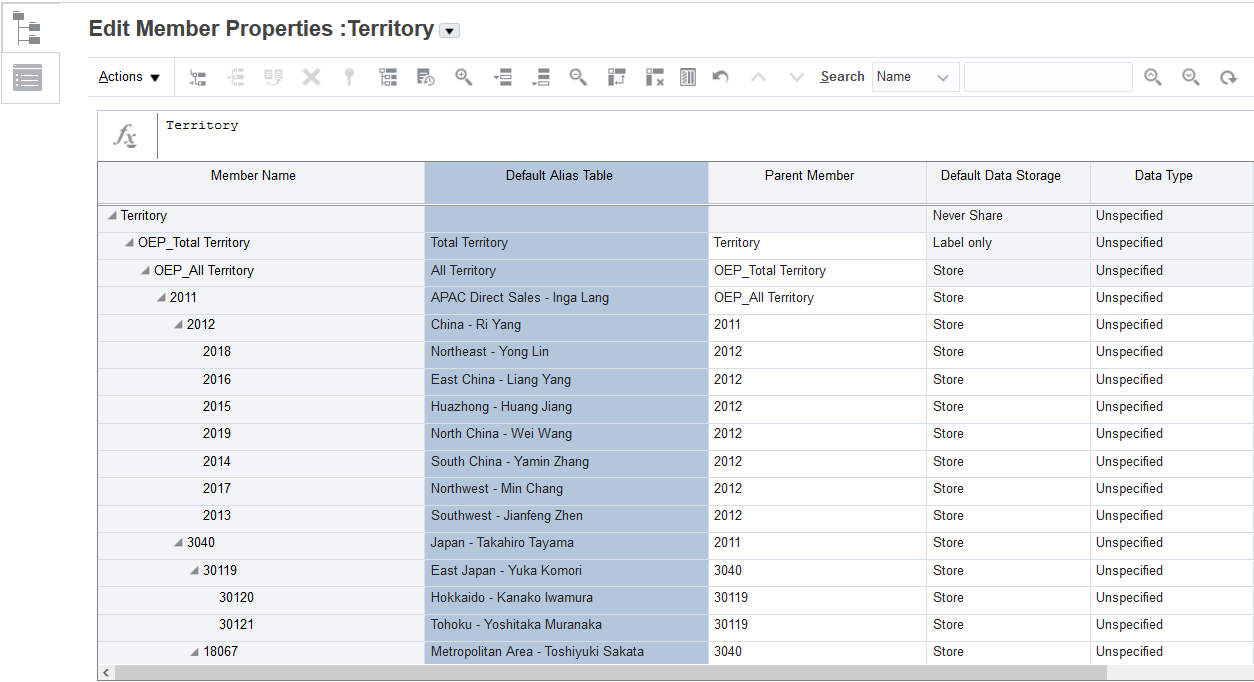This screenshot has width=1254, height=682.
Task: Click inside the search input field
Action: coord(1048,76)
